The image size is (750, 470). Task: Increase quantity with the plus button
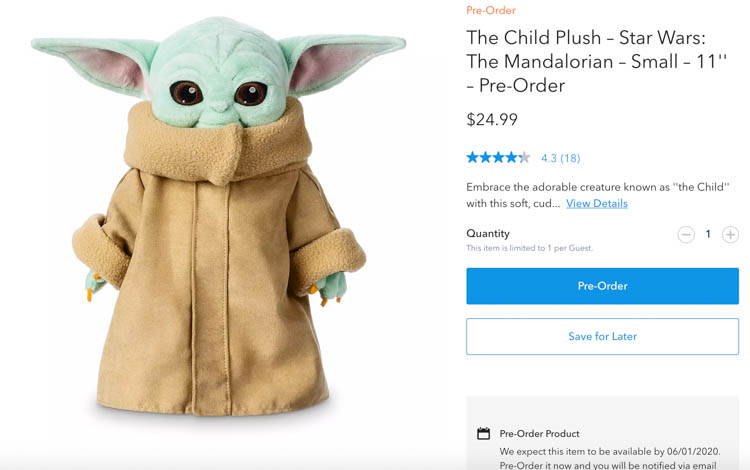tap(730, 235)
